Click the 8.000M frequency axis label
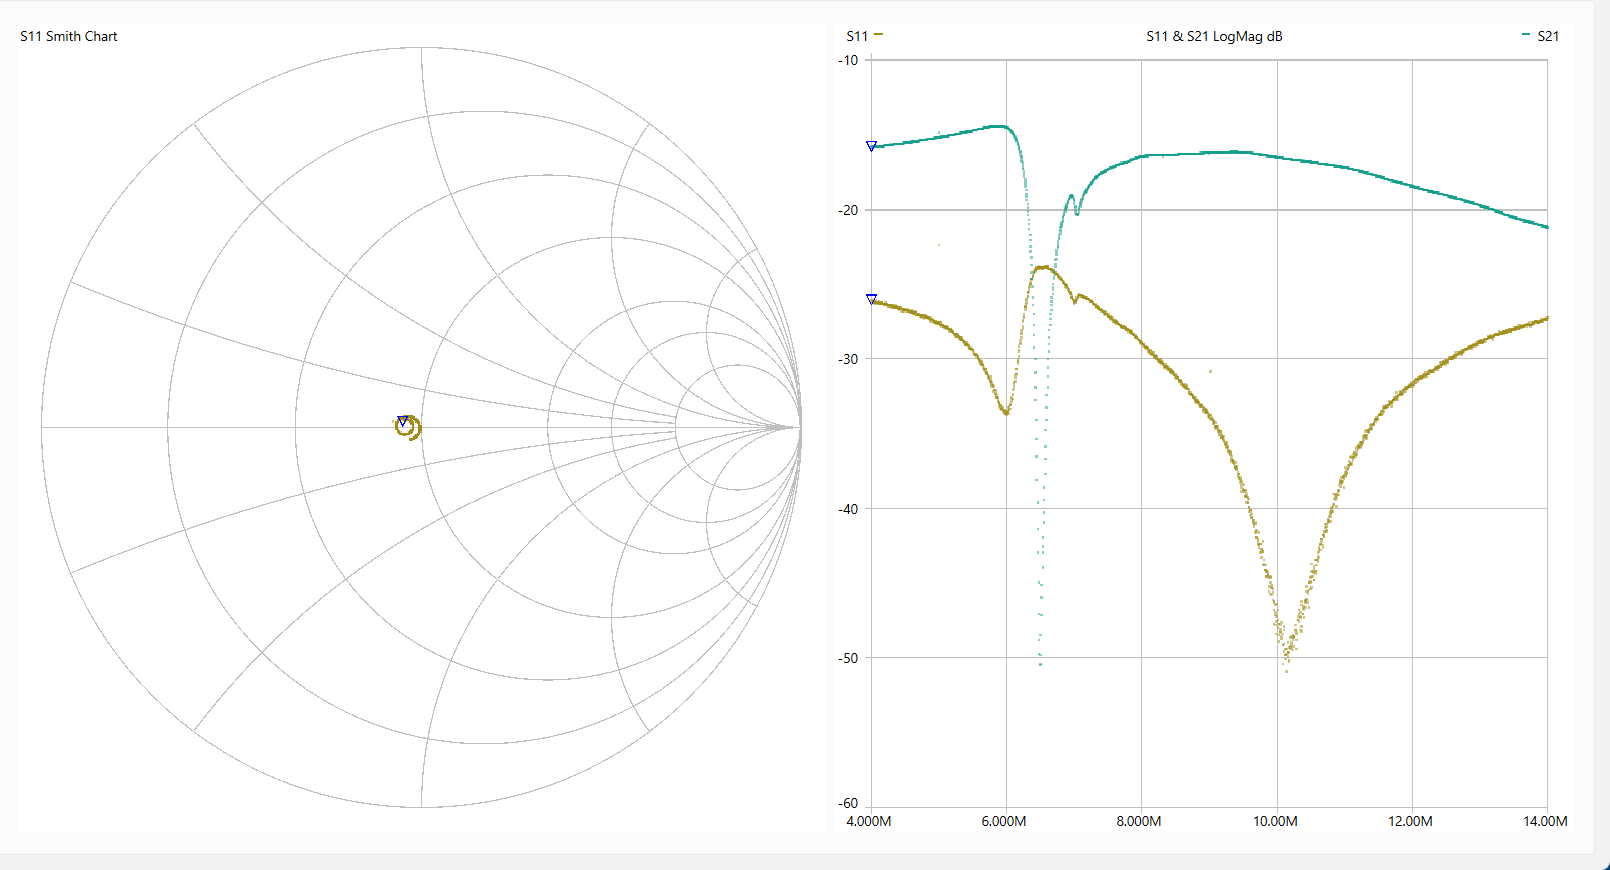This screenshot has height=870, width=1610. (x=1139, y=821)
